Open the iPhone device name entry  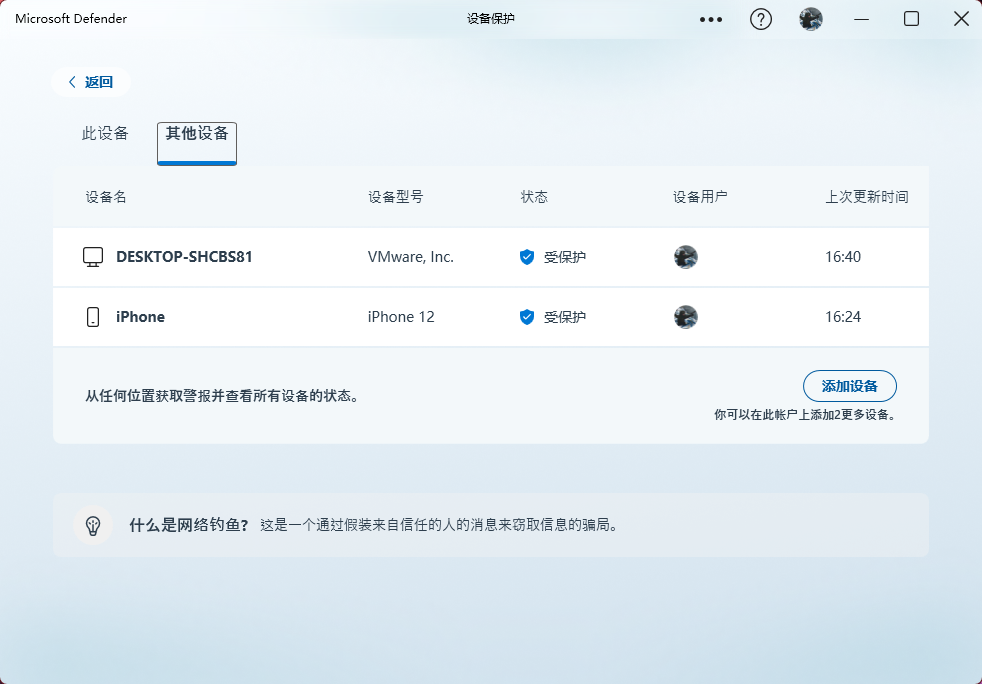coord(140,317)
